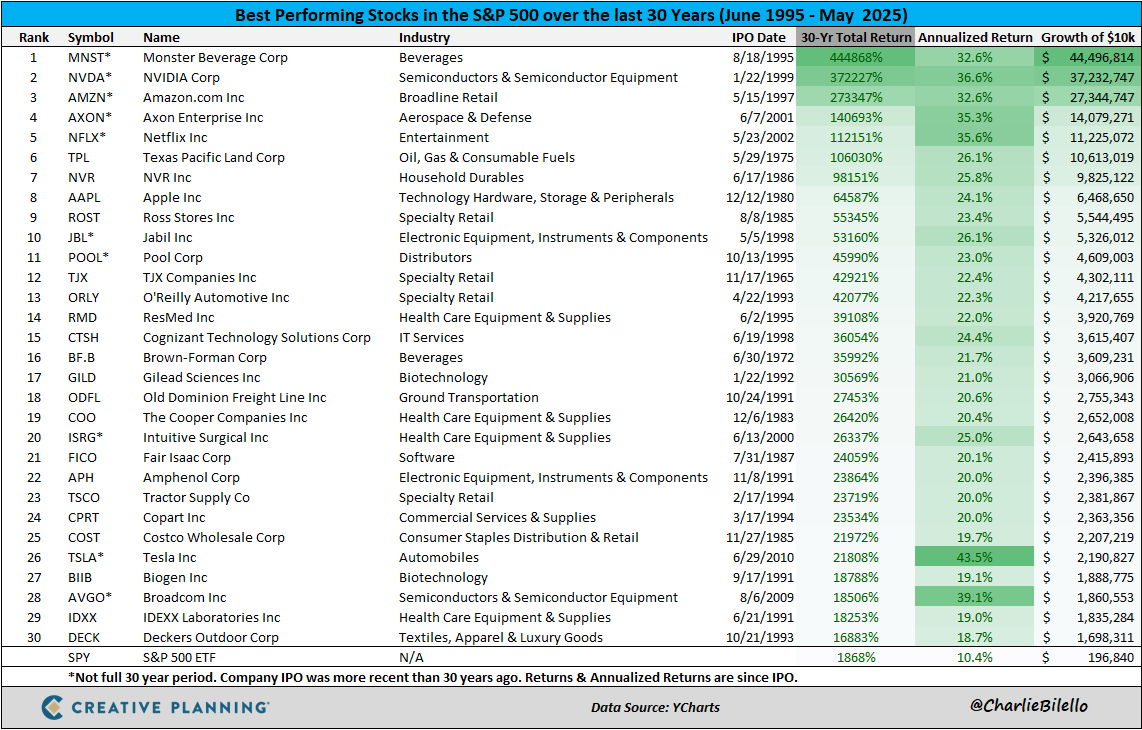Screen dimensions: 1142x730
Task: Click the 444868% total return cell
Action: pyautogui.click(x=856, y=58)
